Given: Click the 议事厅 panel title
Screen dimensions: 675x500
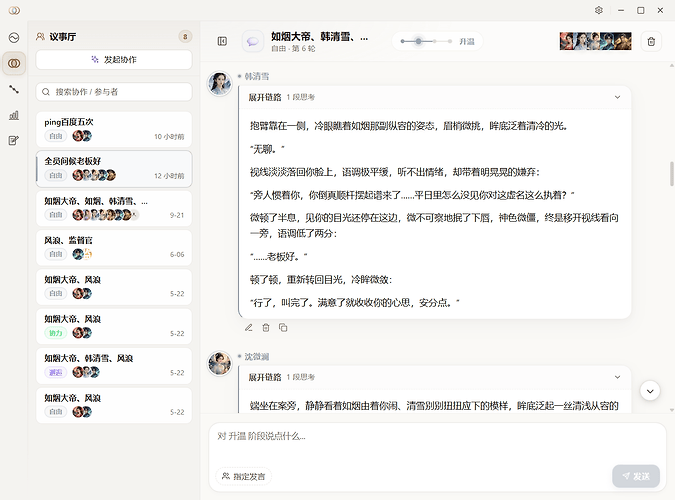Looking at the screenshot, I should tap(62, 37).
